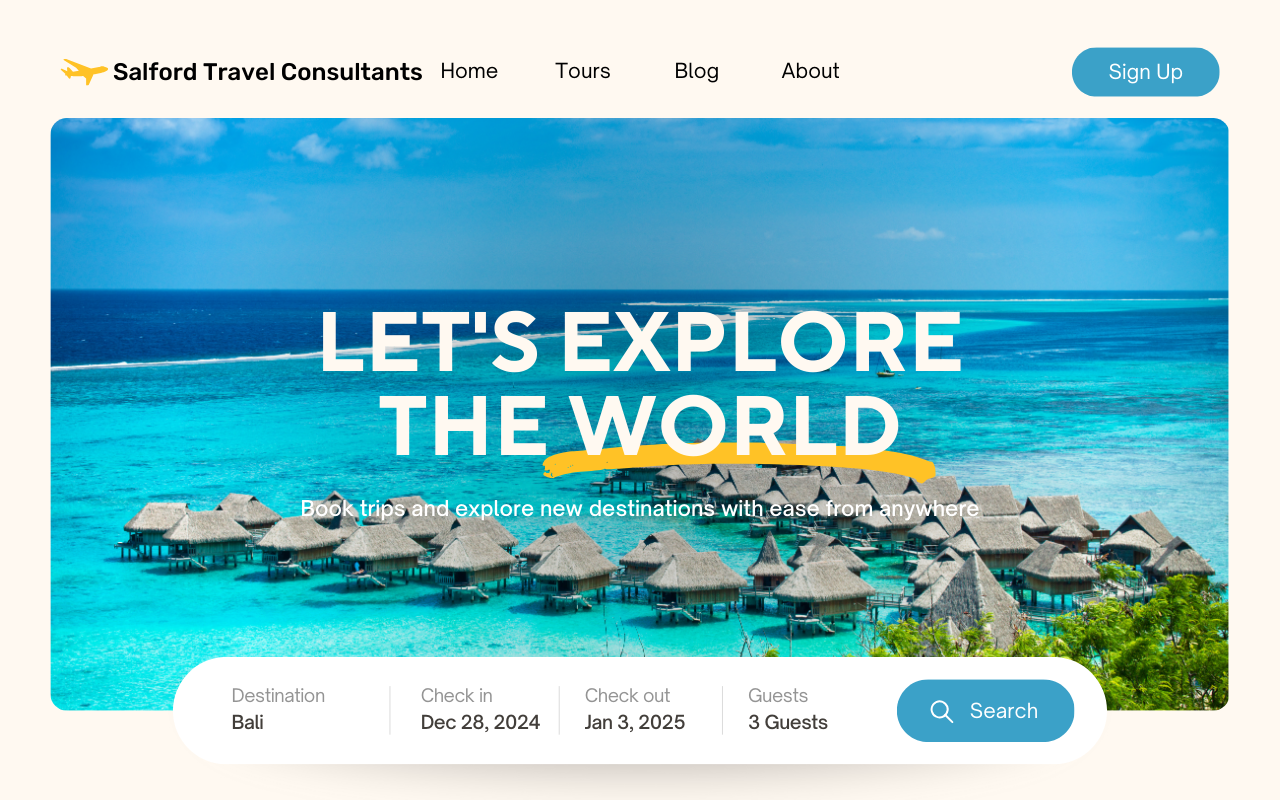Click the LET'S EXPLORE THE WORLD headline
This screenshot has width=1280, height=800.
[640, 384]
